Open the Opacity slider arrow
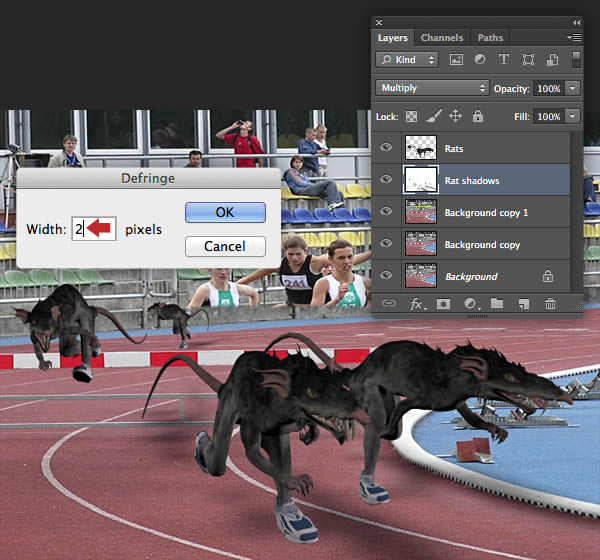 click(x=572, y=88)
